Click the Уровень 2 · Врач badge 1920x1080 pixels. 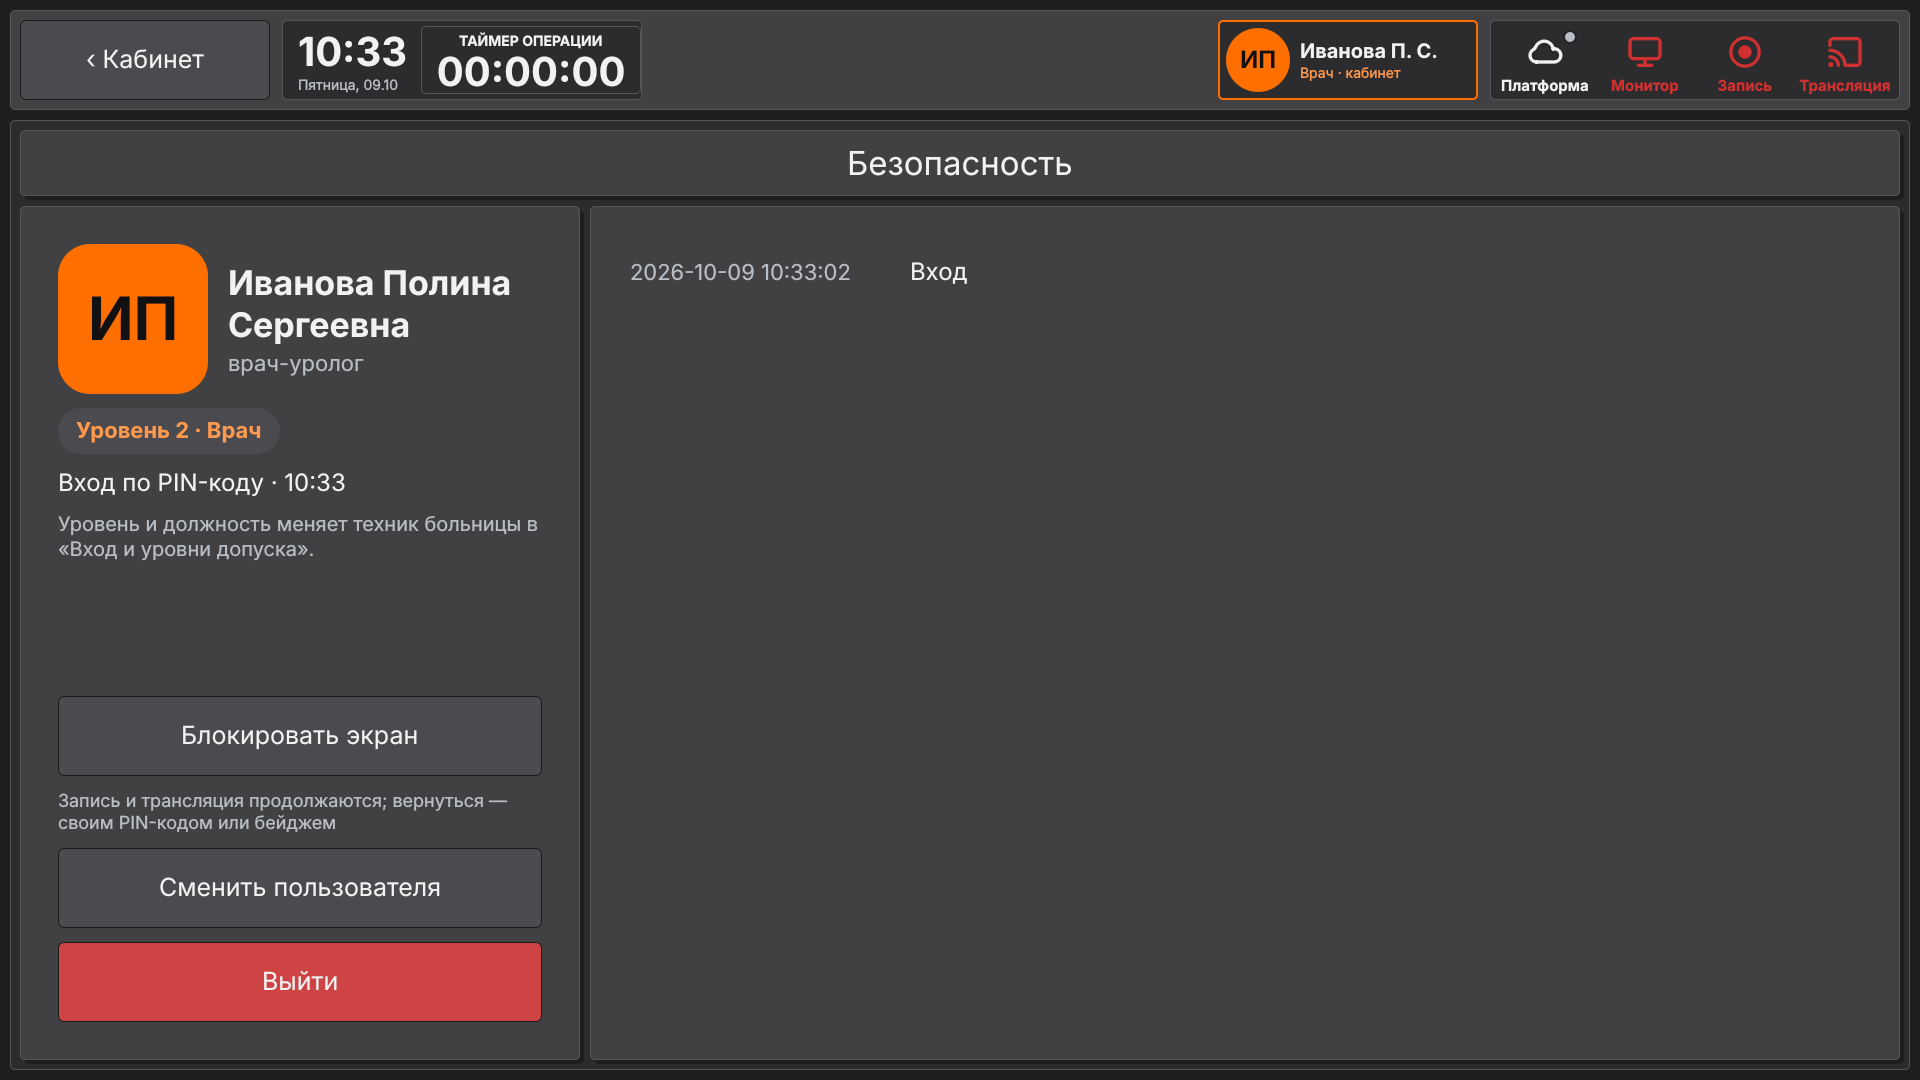(x=169, y=431)
